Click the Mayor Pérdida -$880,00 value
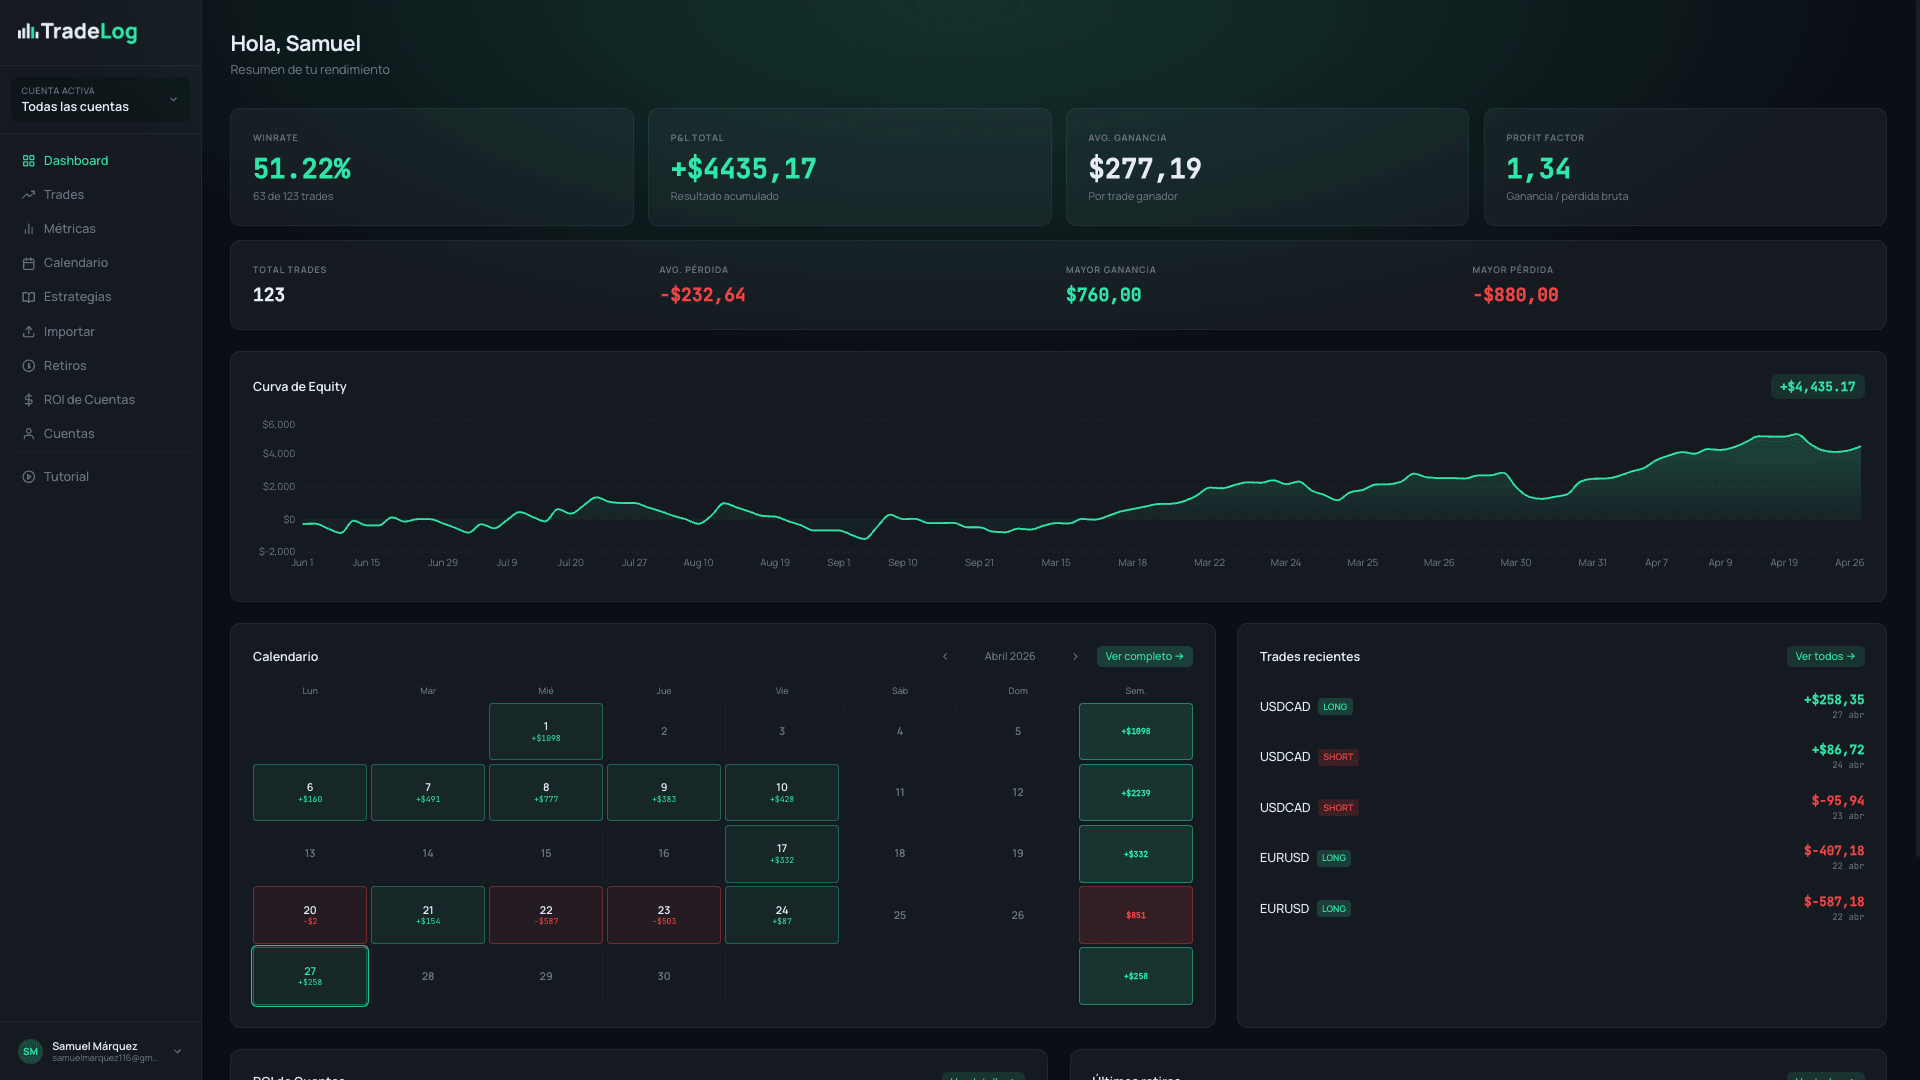 1515,295
